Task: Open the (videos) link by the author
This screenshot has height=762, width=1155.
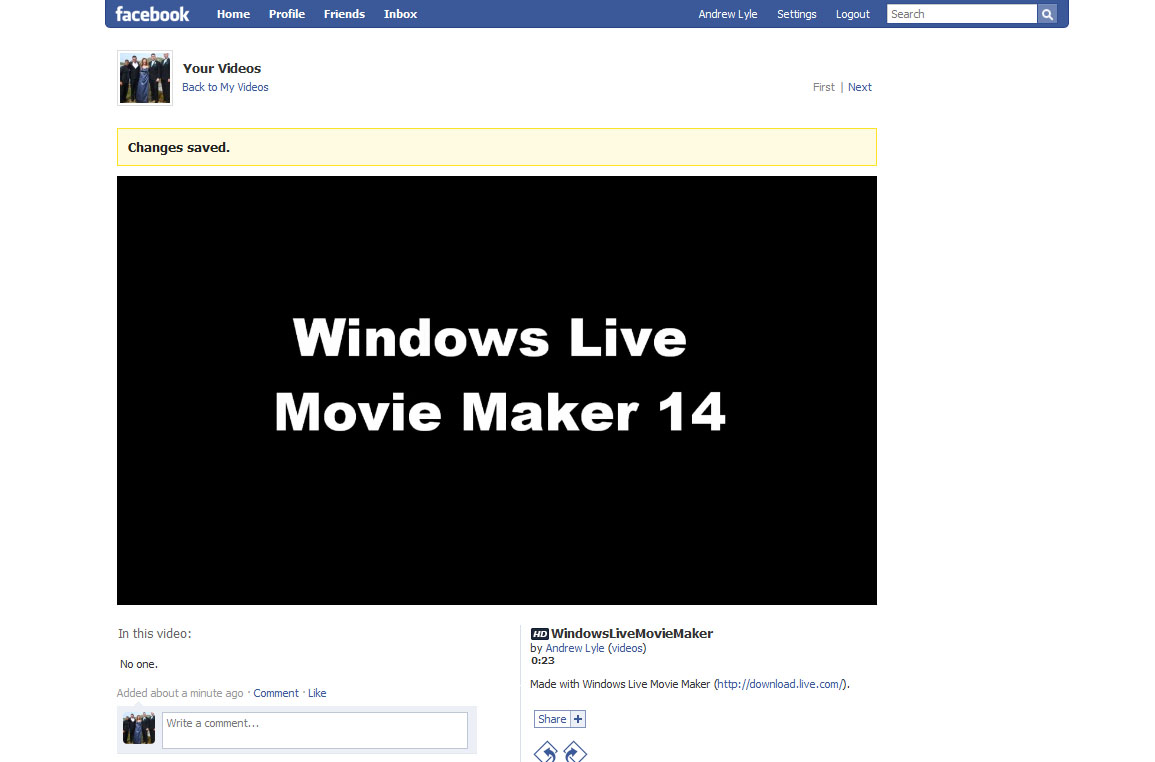Action: [x=627, y=649]
